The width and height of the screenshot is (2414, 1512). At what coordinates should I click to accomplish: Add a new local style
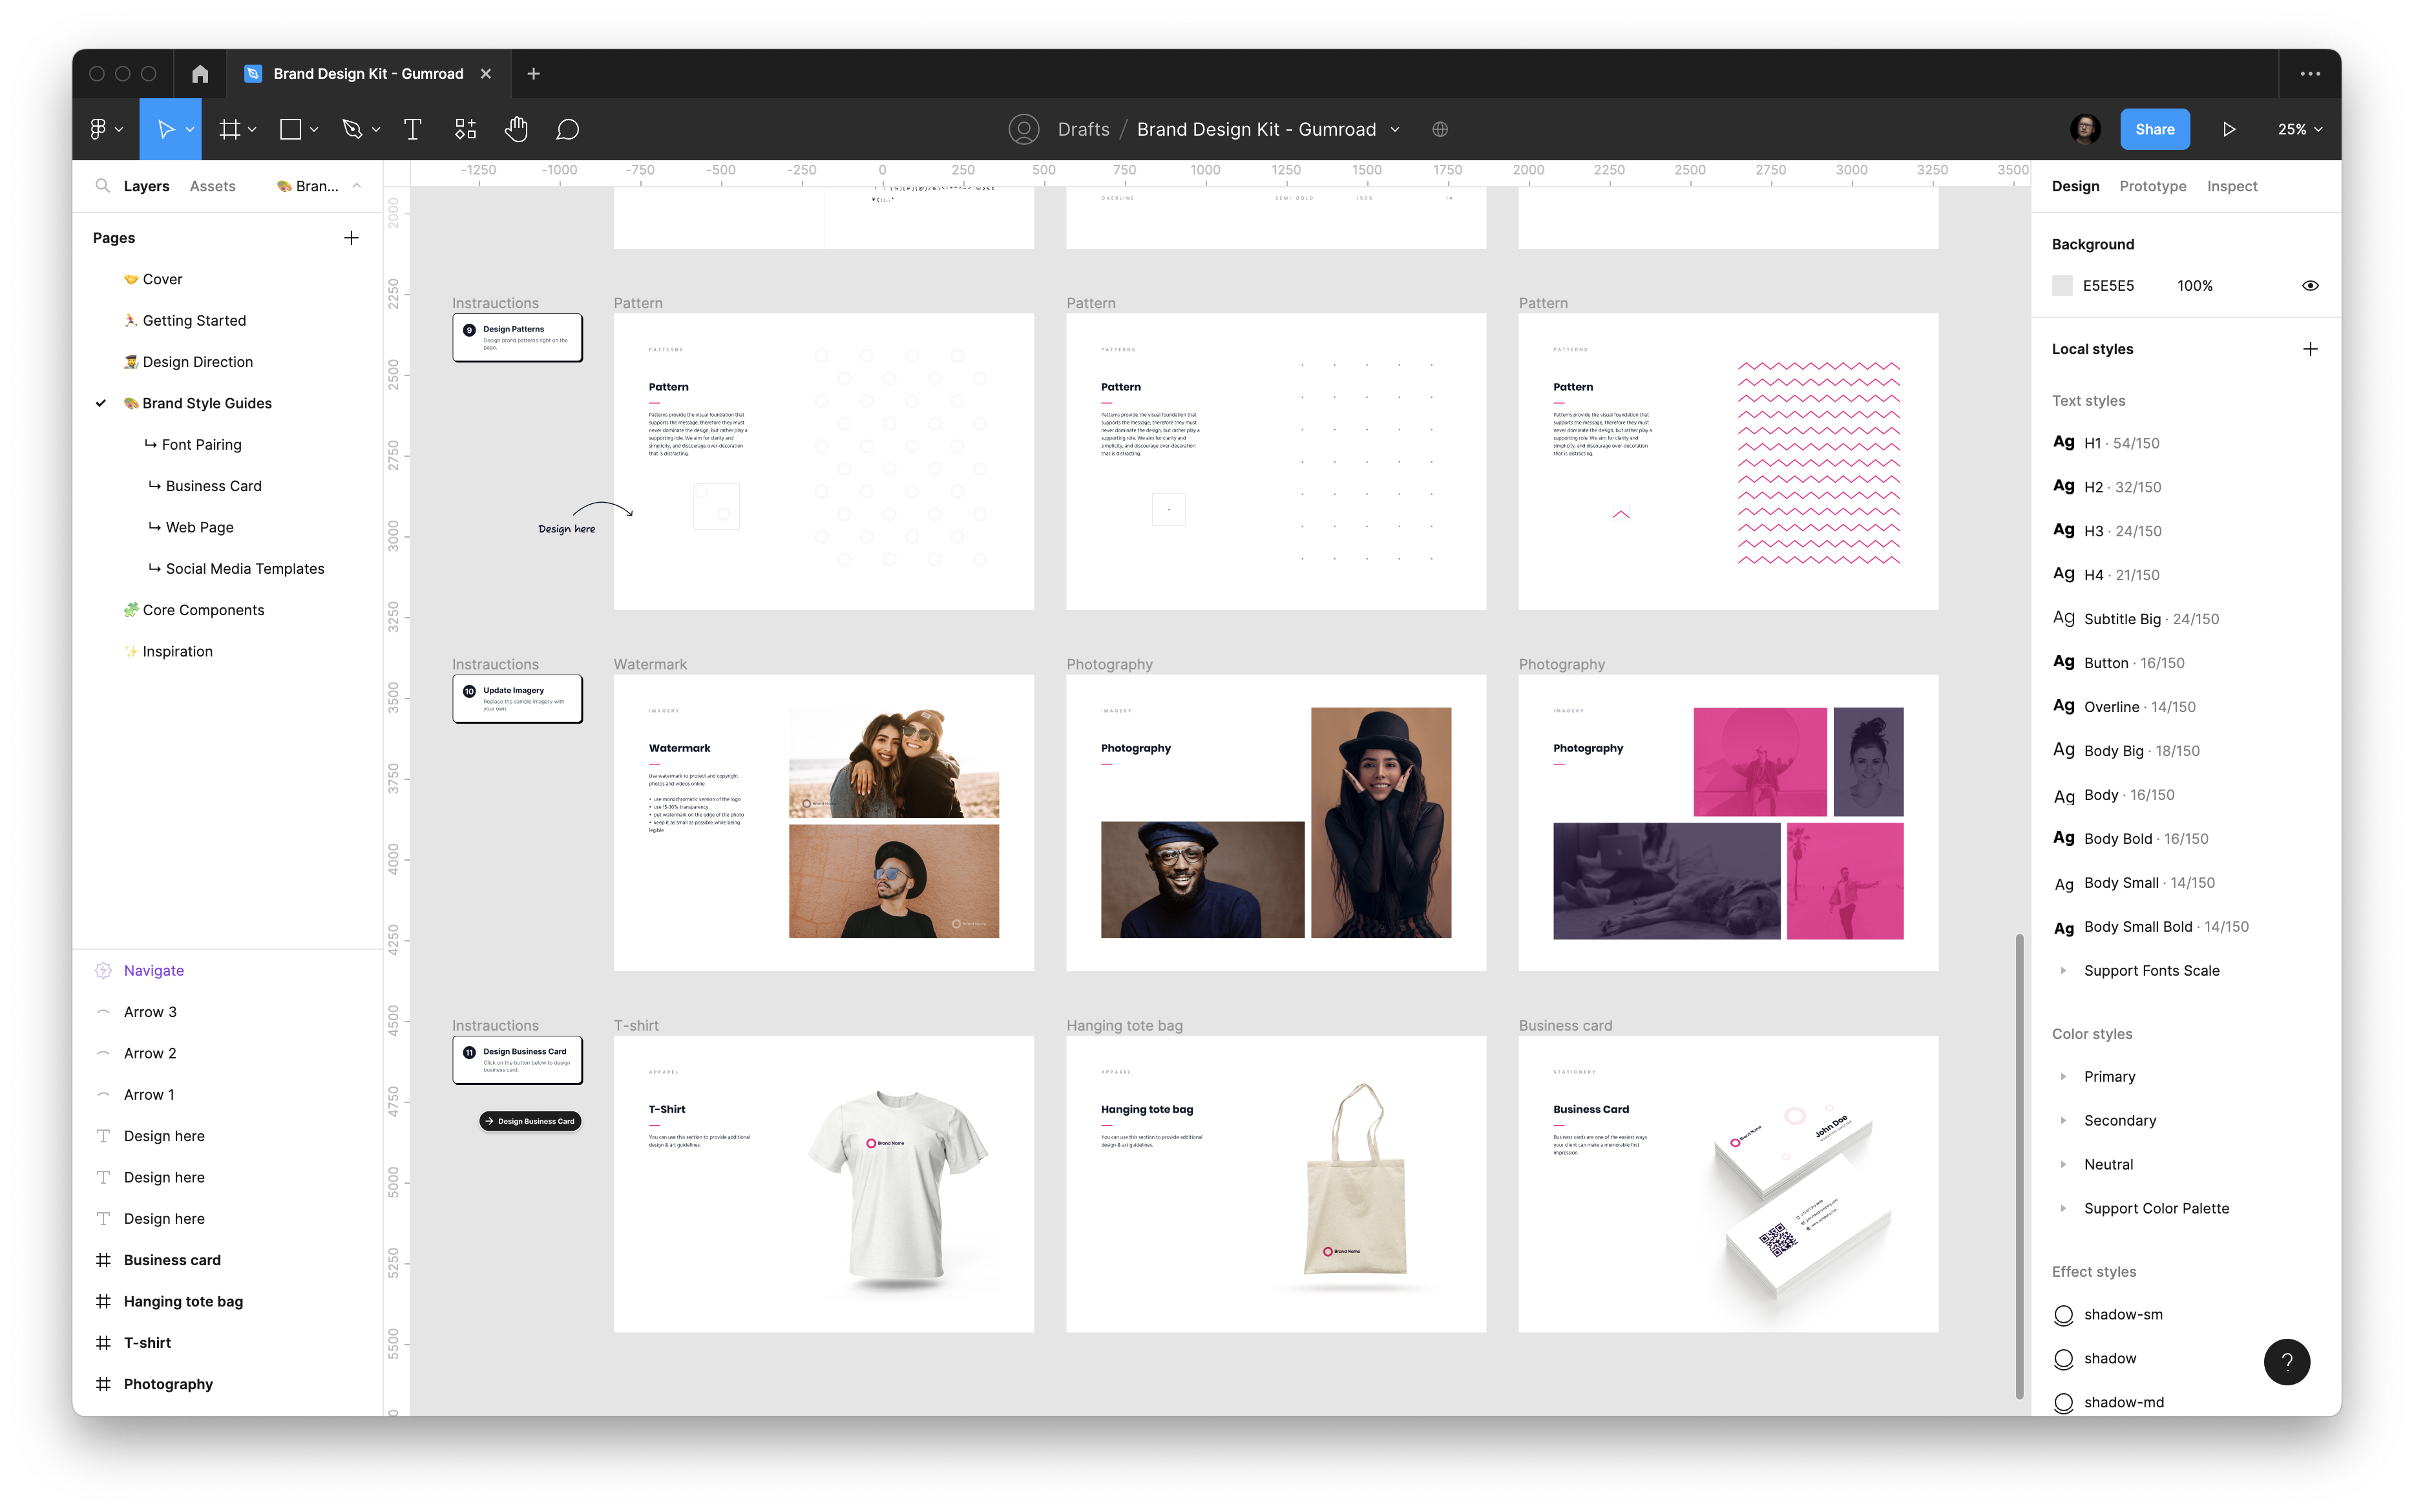(x=2310, y=349)
